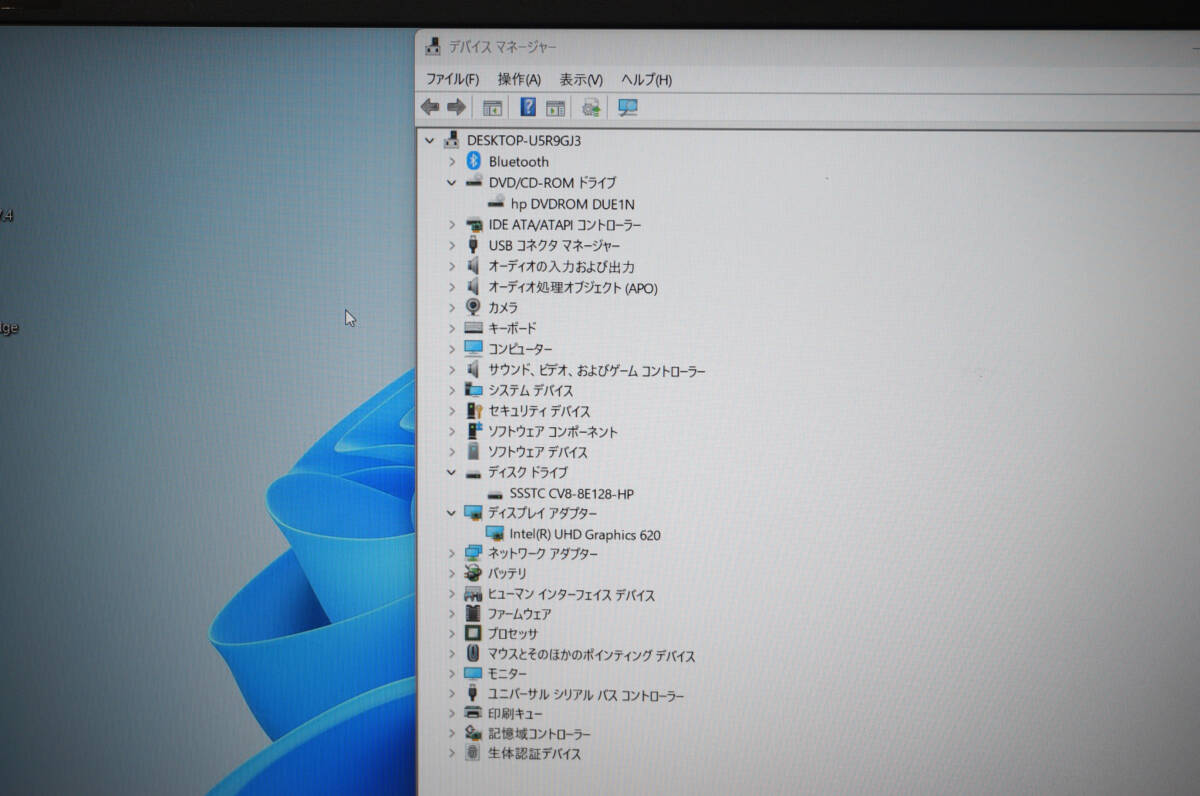
Task: Collapse the DVD/CD-ROM ドライブ category
Action: (452, 182)
